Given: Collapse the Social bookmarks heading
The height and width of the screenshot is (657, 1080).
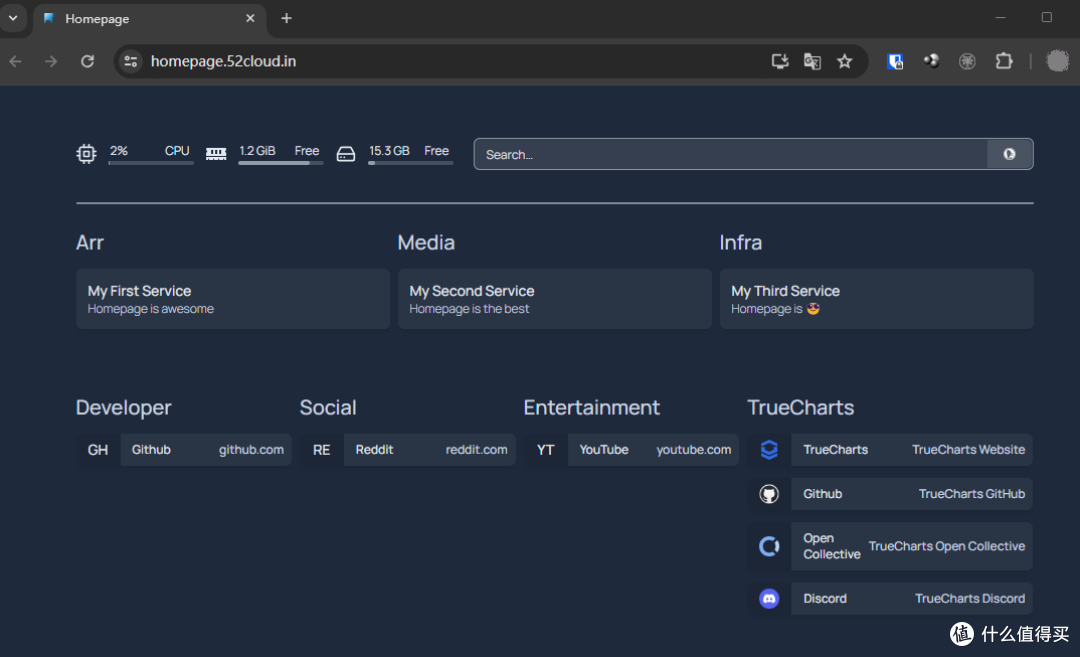Looking at the screenshot, I should pos(328,408).
